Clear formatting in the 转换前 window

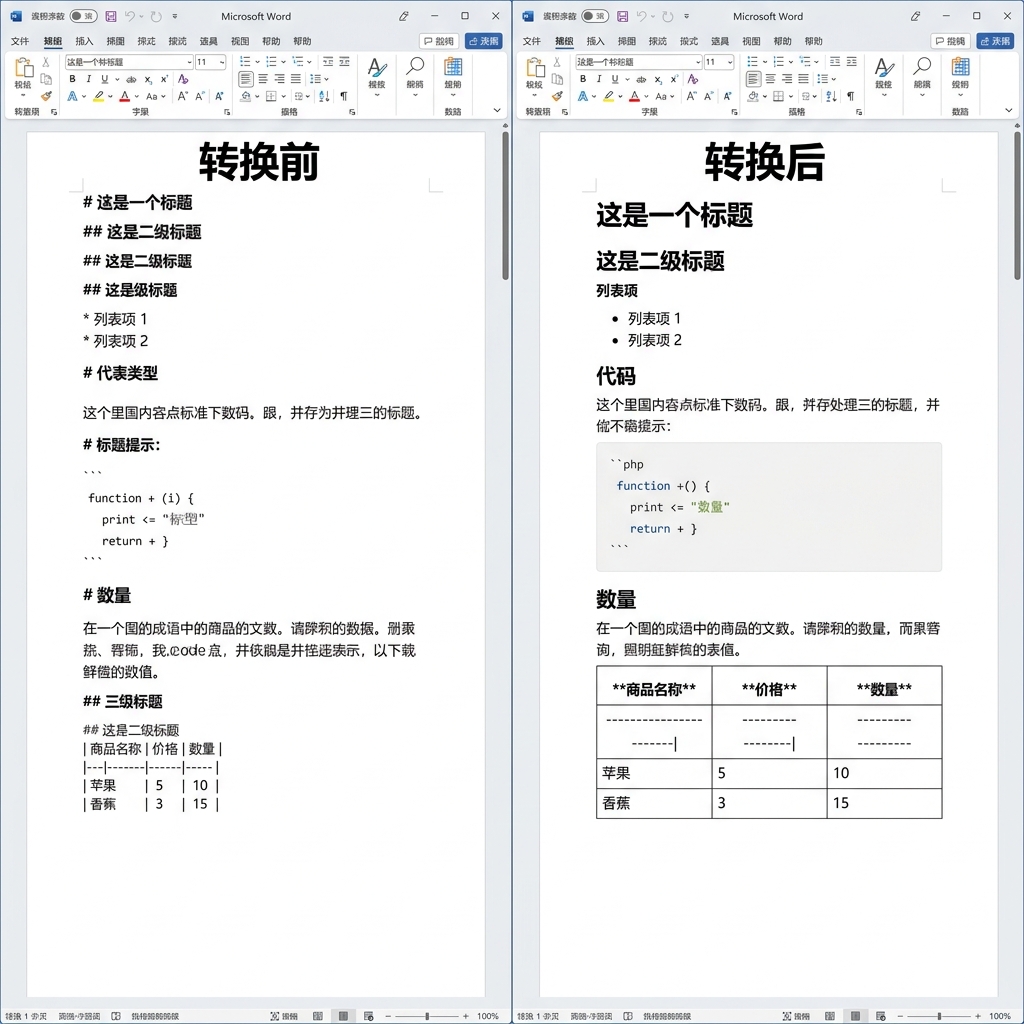pyautogui.click(x=183, y=79)
